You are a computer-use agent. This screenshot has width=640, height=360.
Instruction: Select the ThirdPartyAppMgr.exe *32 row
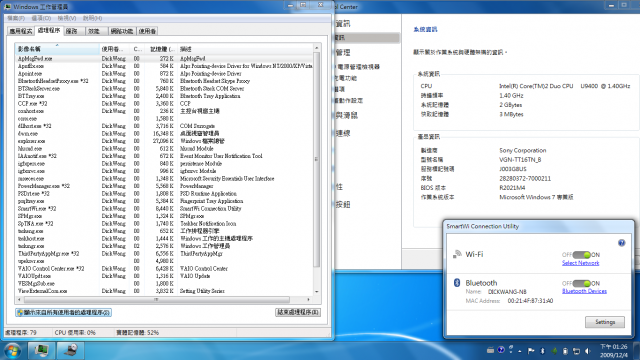coord(164,253)
